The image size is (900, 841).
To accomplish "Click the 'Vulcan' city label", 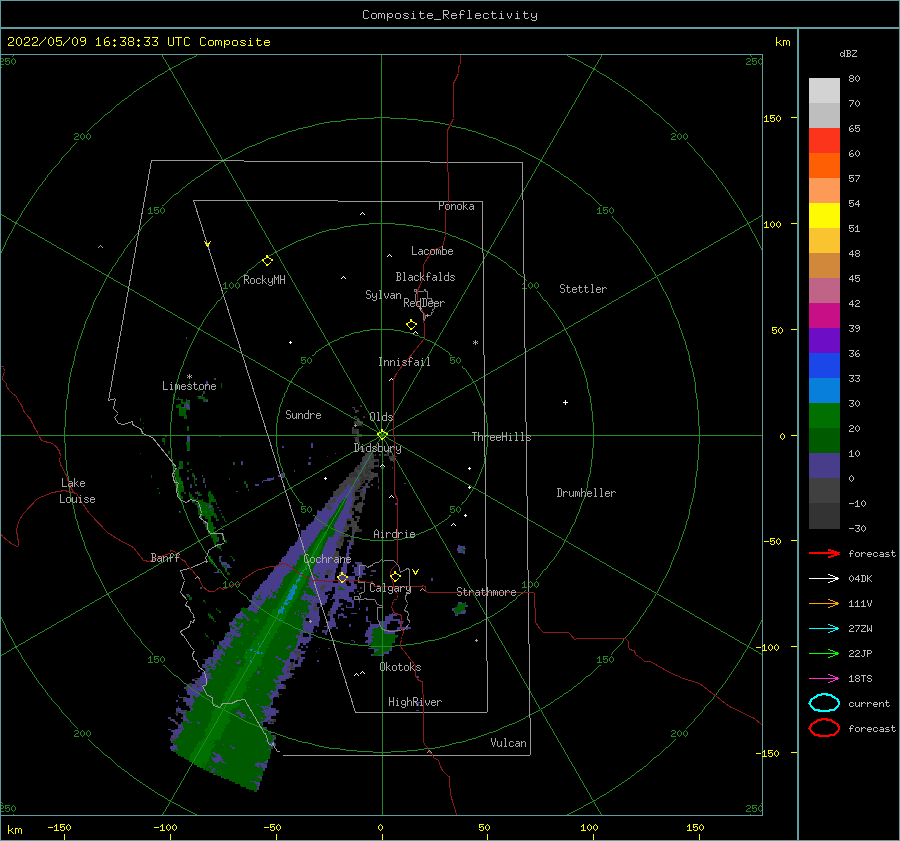I will point(508,743).
